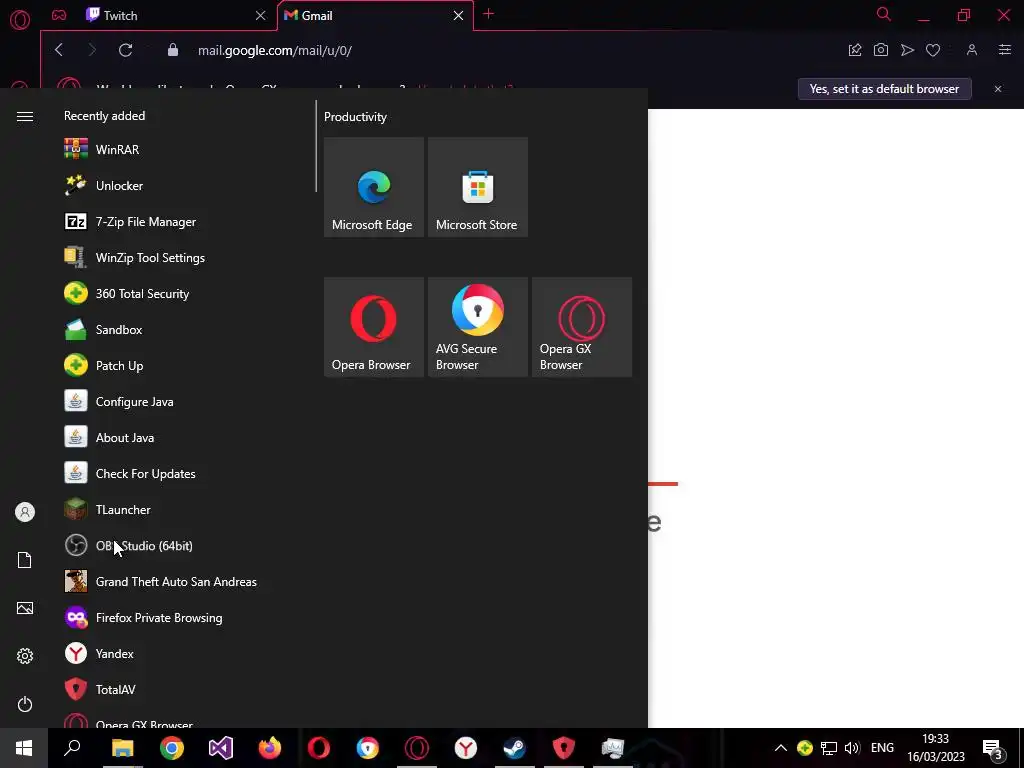Open Settings gear in Start sidebar

(25, 656)
